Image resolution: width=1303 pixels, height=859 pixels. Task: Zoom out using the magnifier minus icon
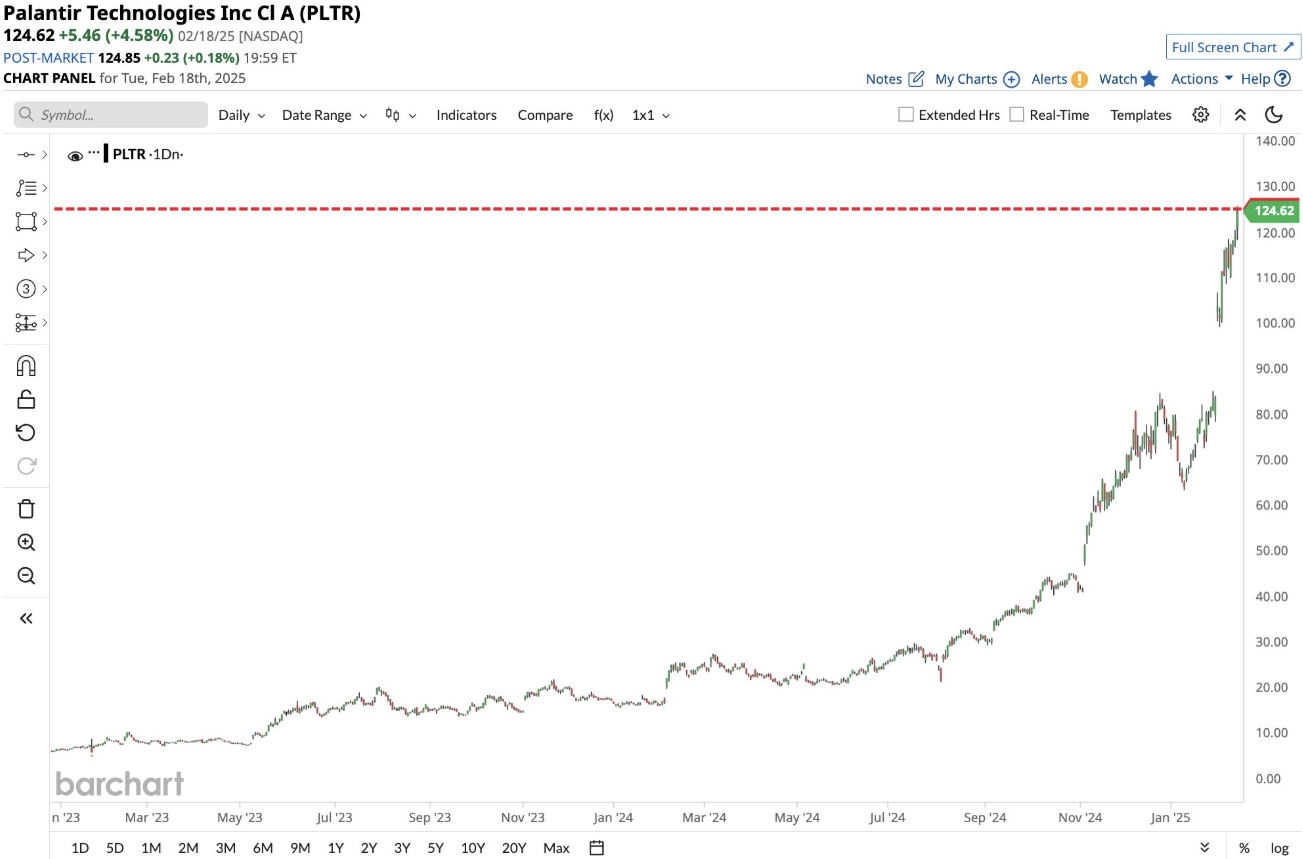coord(26,575)
